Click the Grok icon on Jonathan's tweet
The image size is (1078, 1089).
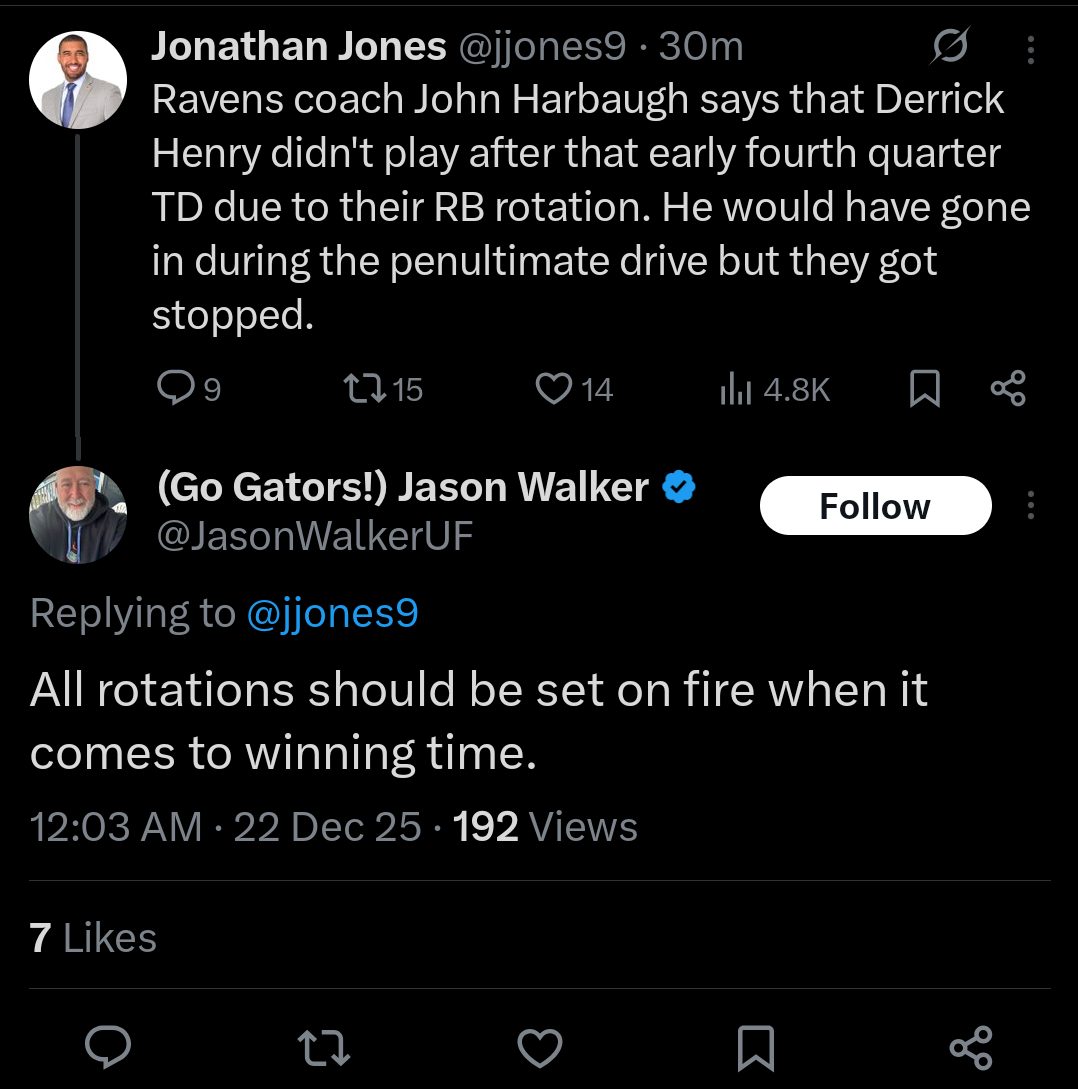point(947,47)
